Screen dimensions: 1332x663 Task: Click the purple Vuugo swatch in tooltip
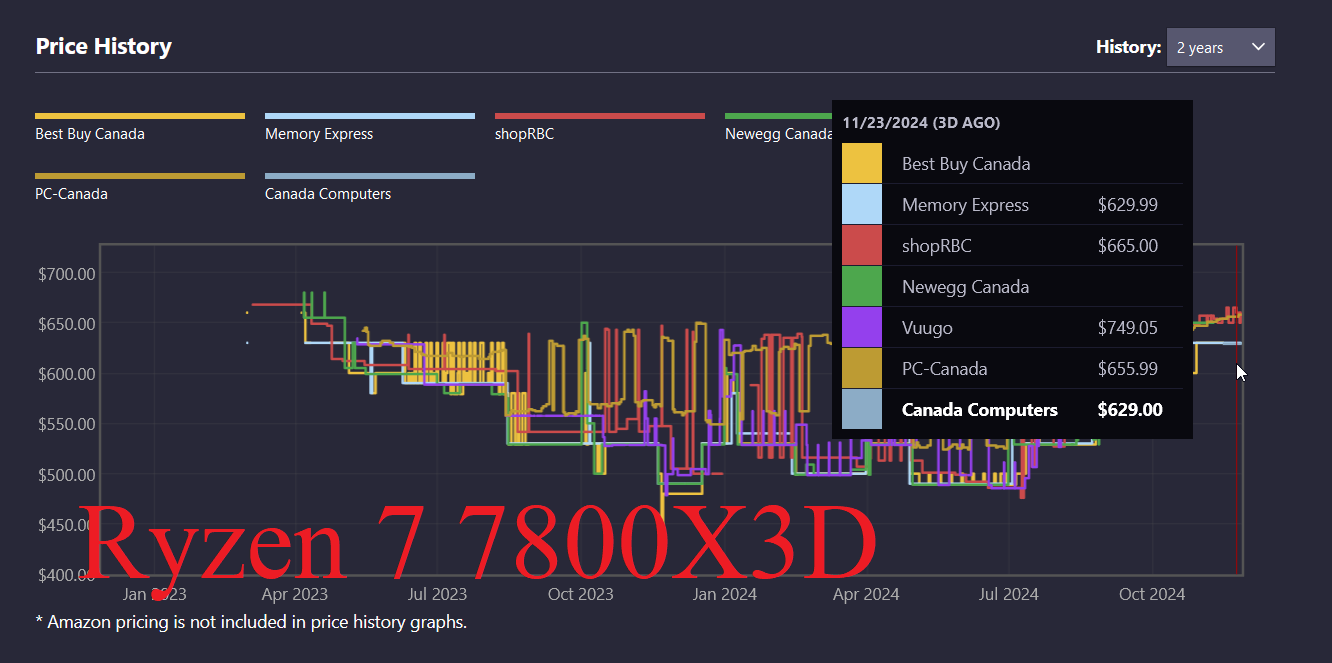862,327
